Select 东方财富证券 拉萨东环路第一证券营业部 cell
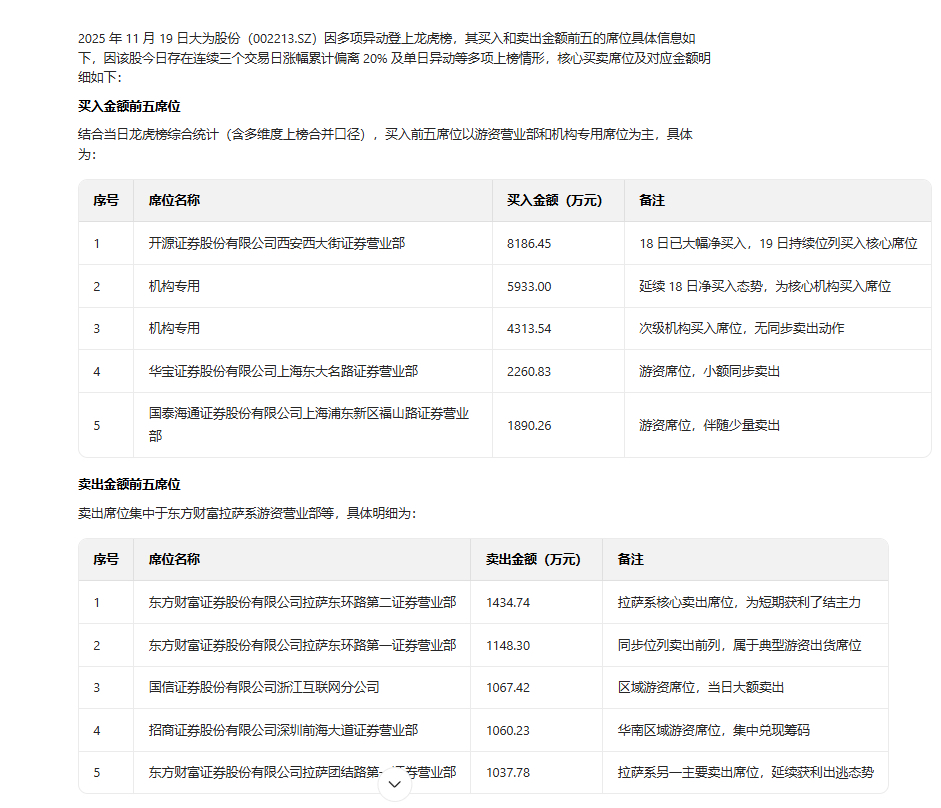941x808 pixels. coord(302,645)
